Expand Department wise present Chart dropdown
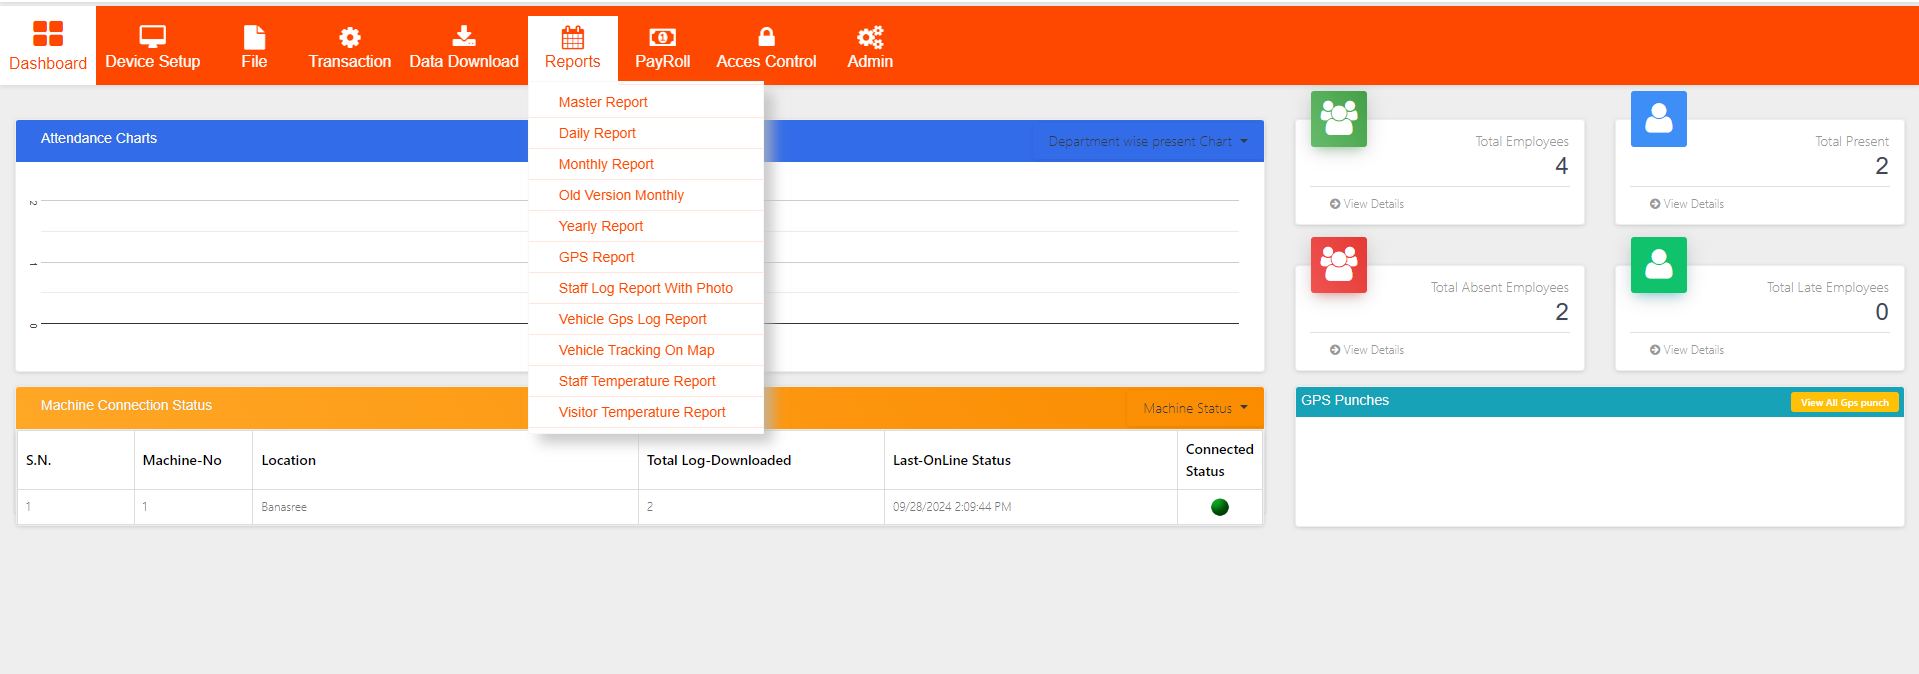This screenshot has height=674, width=1919. 1147,142
